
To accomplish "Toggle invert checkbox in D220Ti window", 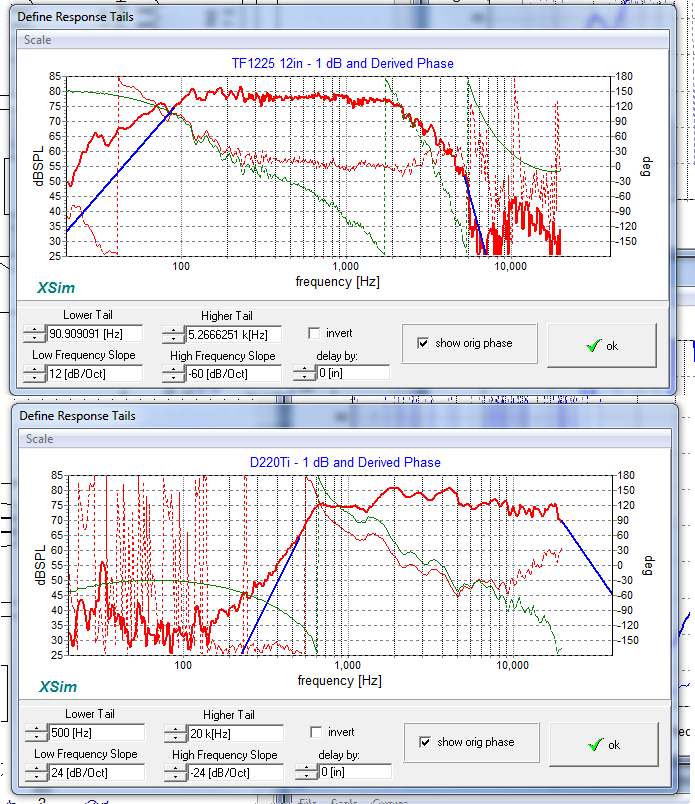I will coord(316,732).
